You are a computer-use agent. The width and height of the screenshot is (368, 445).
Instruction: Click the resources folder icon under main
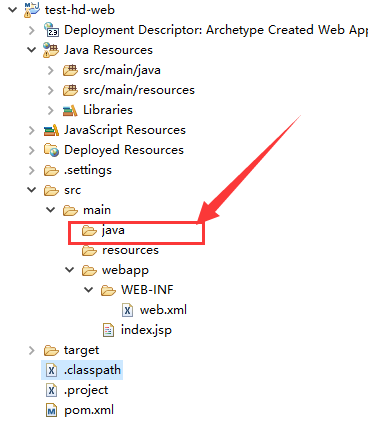(89, 250)
